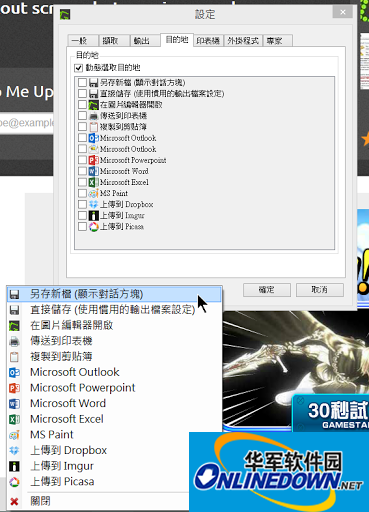The width and height of the screenshot is (369, 512).
Task: Choose 上傳到 Dropbox in popup menu
Action: point(98,450)
